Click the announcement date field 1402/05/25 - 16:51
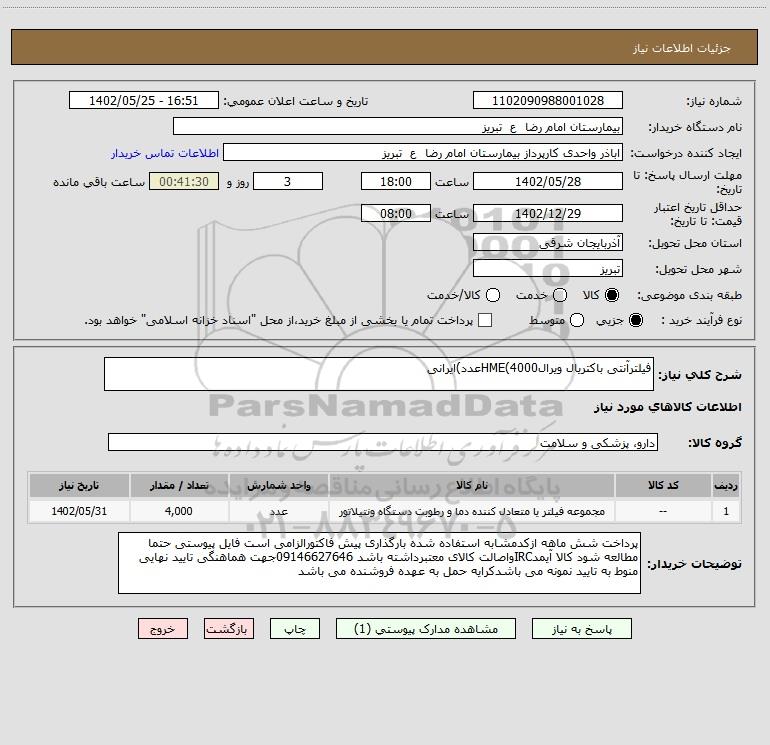This screenshot has height=745, width=770. [x=143, y=100]
